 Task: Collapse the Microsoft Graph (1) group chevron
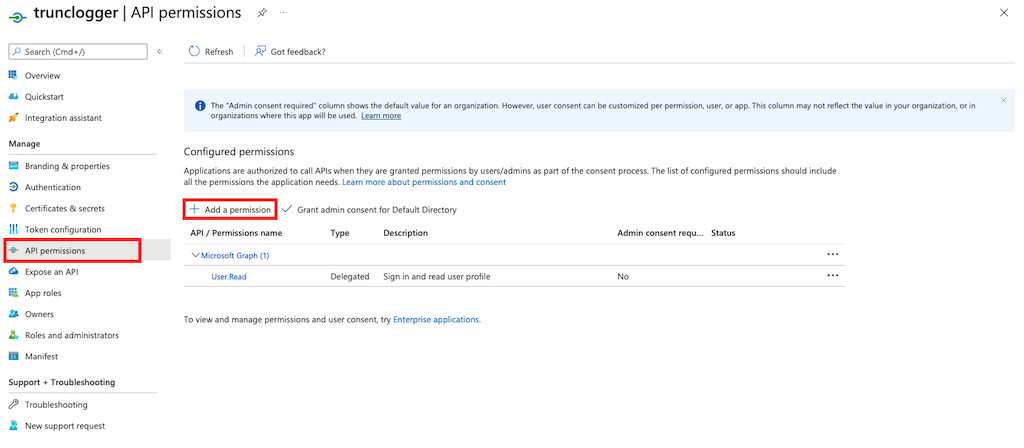pos(195,255)
